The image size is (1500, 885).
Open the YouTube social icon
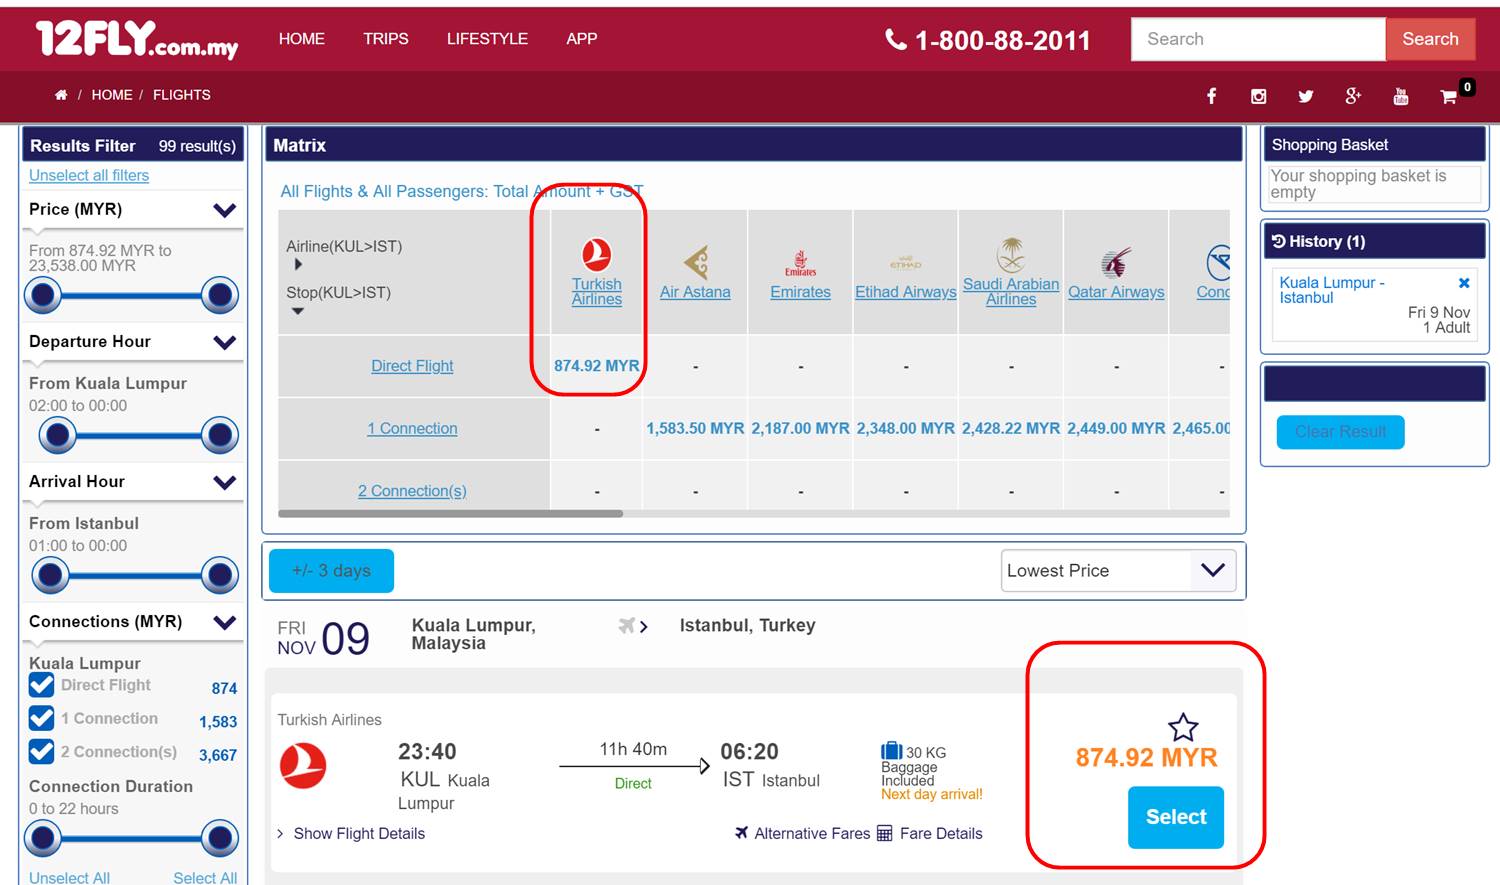(1400, 96)
